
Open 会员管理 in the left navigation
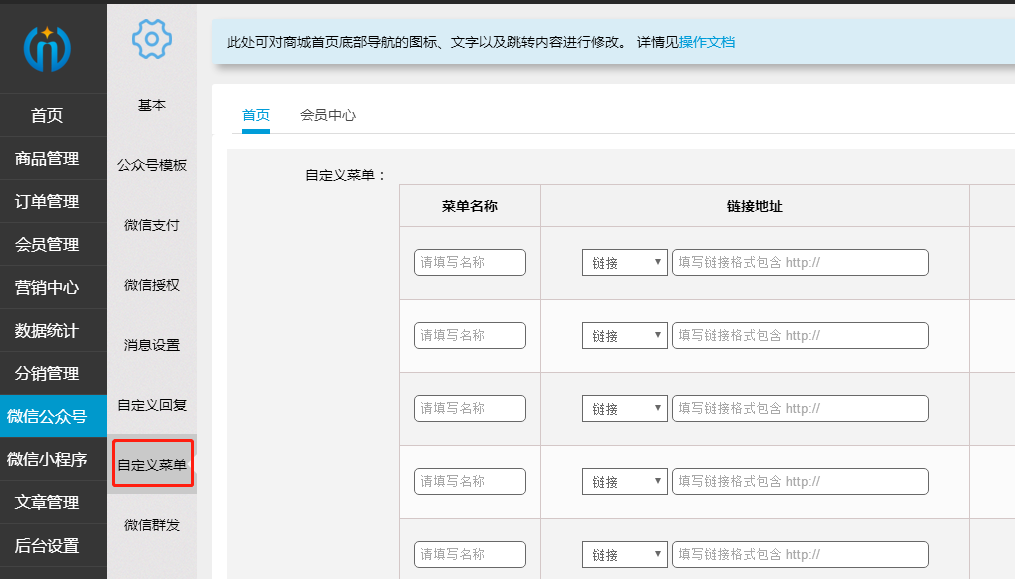click(48, 243)
